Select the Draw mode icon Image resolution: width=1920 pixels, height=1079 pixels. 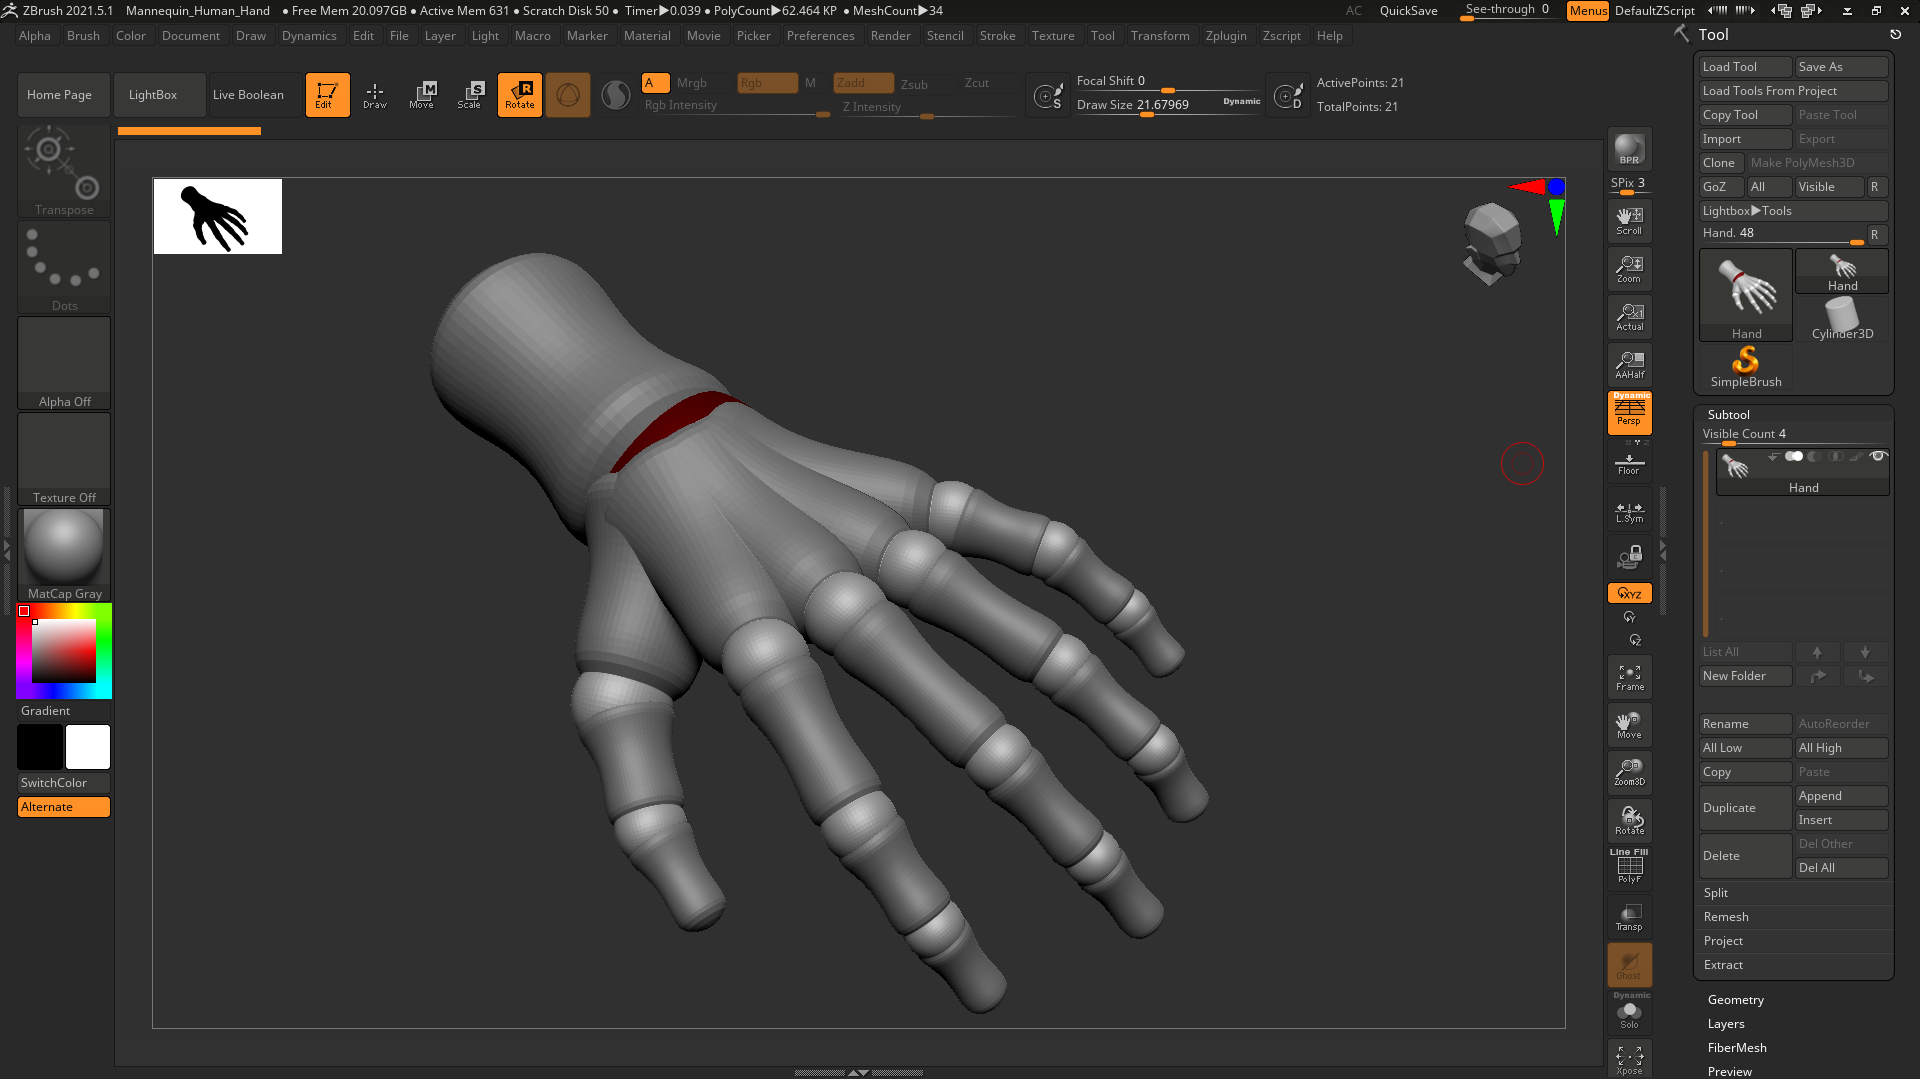pyautogui.click(x=375, y=95)
